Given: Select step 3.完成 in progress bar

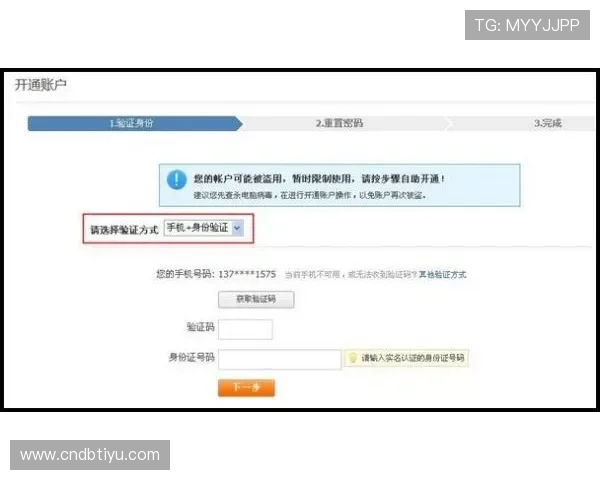Looking at the screenshot, I should 548,123.
